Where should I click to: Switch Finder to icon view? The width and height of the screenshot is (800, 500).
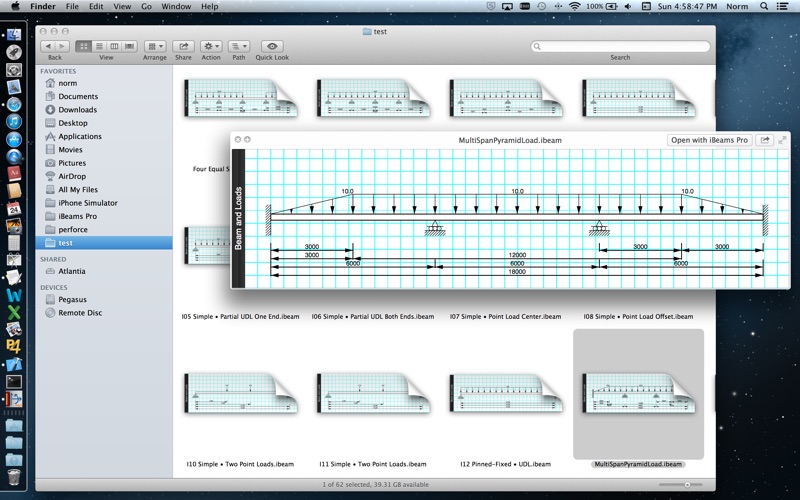click(x=84, y=46)
